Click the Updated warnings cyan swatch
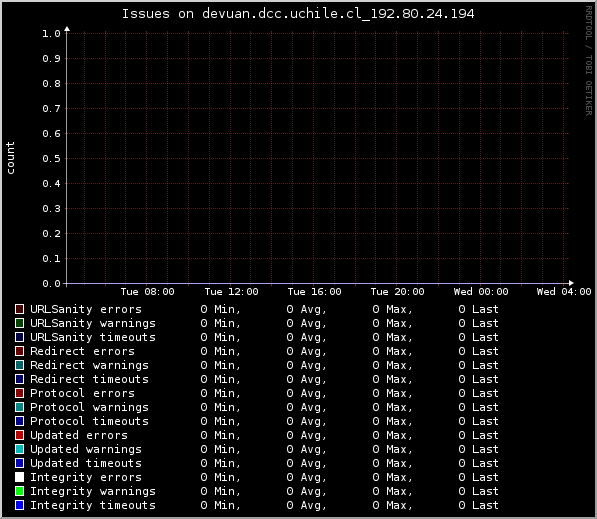The image size is (597, 519). pyautogui.click(x=19, y=449)
